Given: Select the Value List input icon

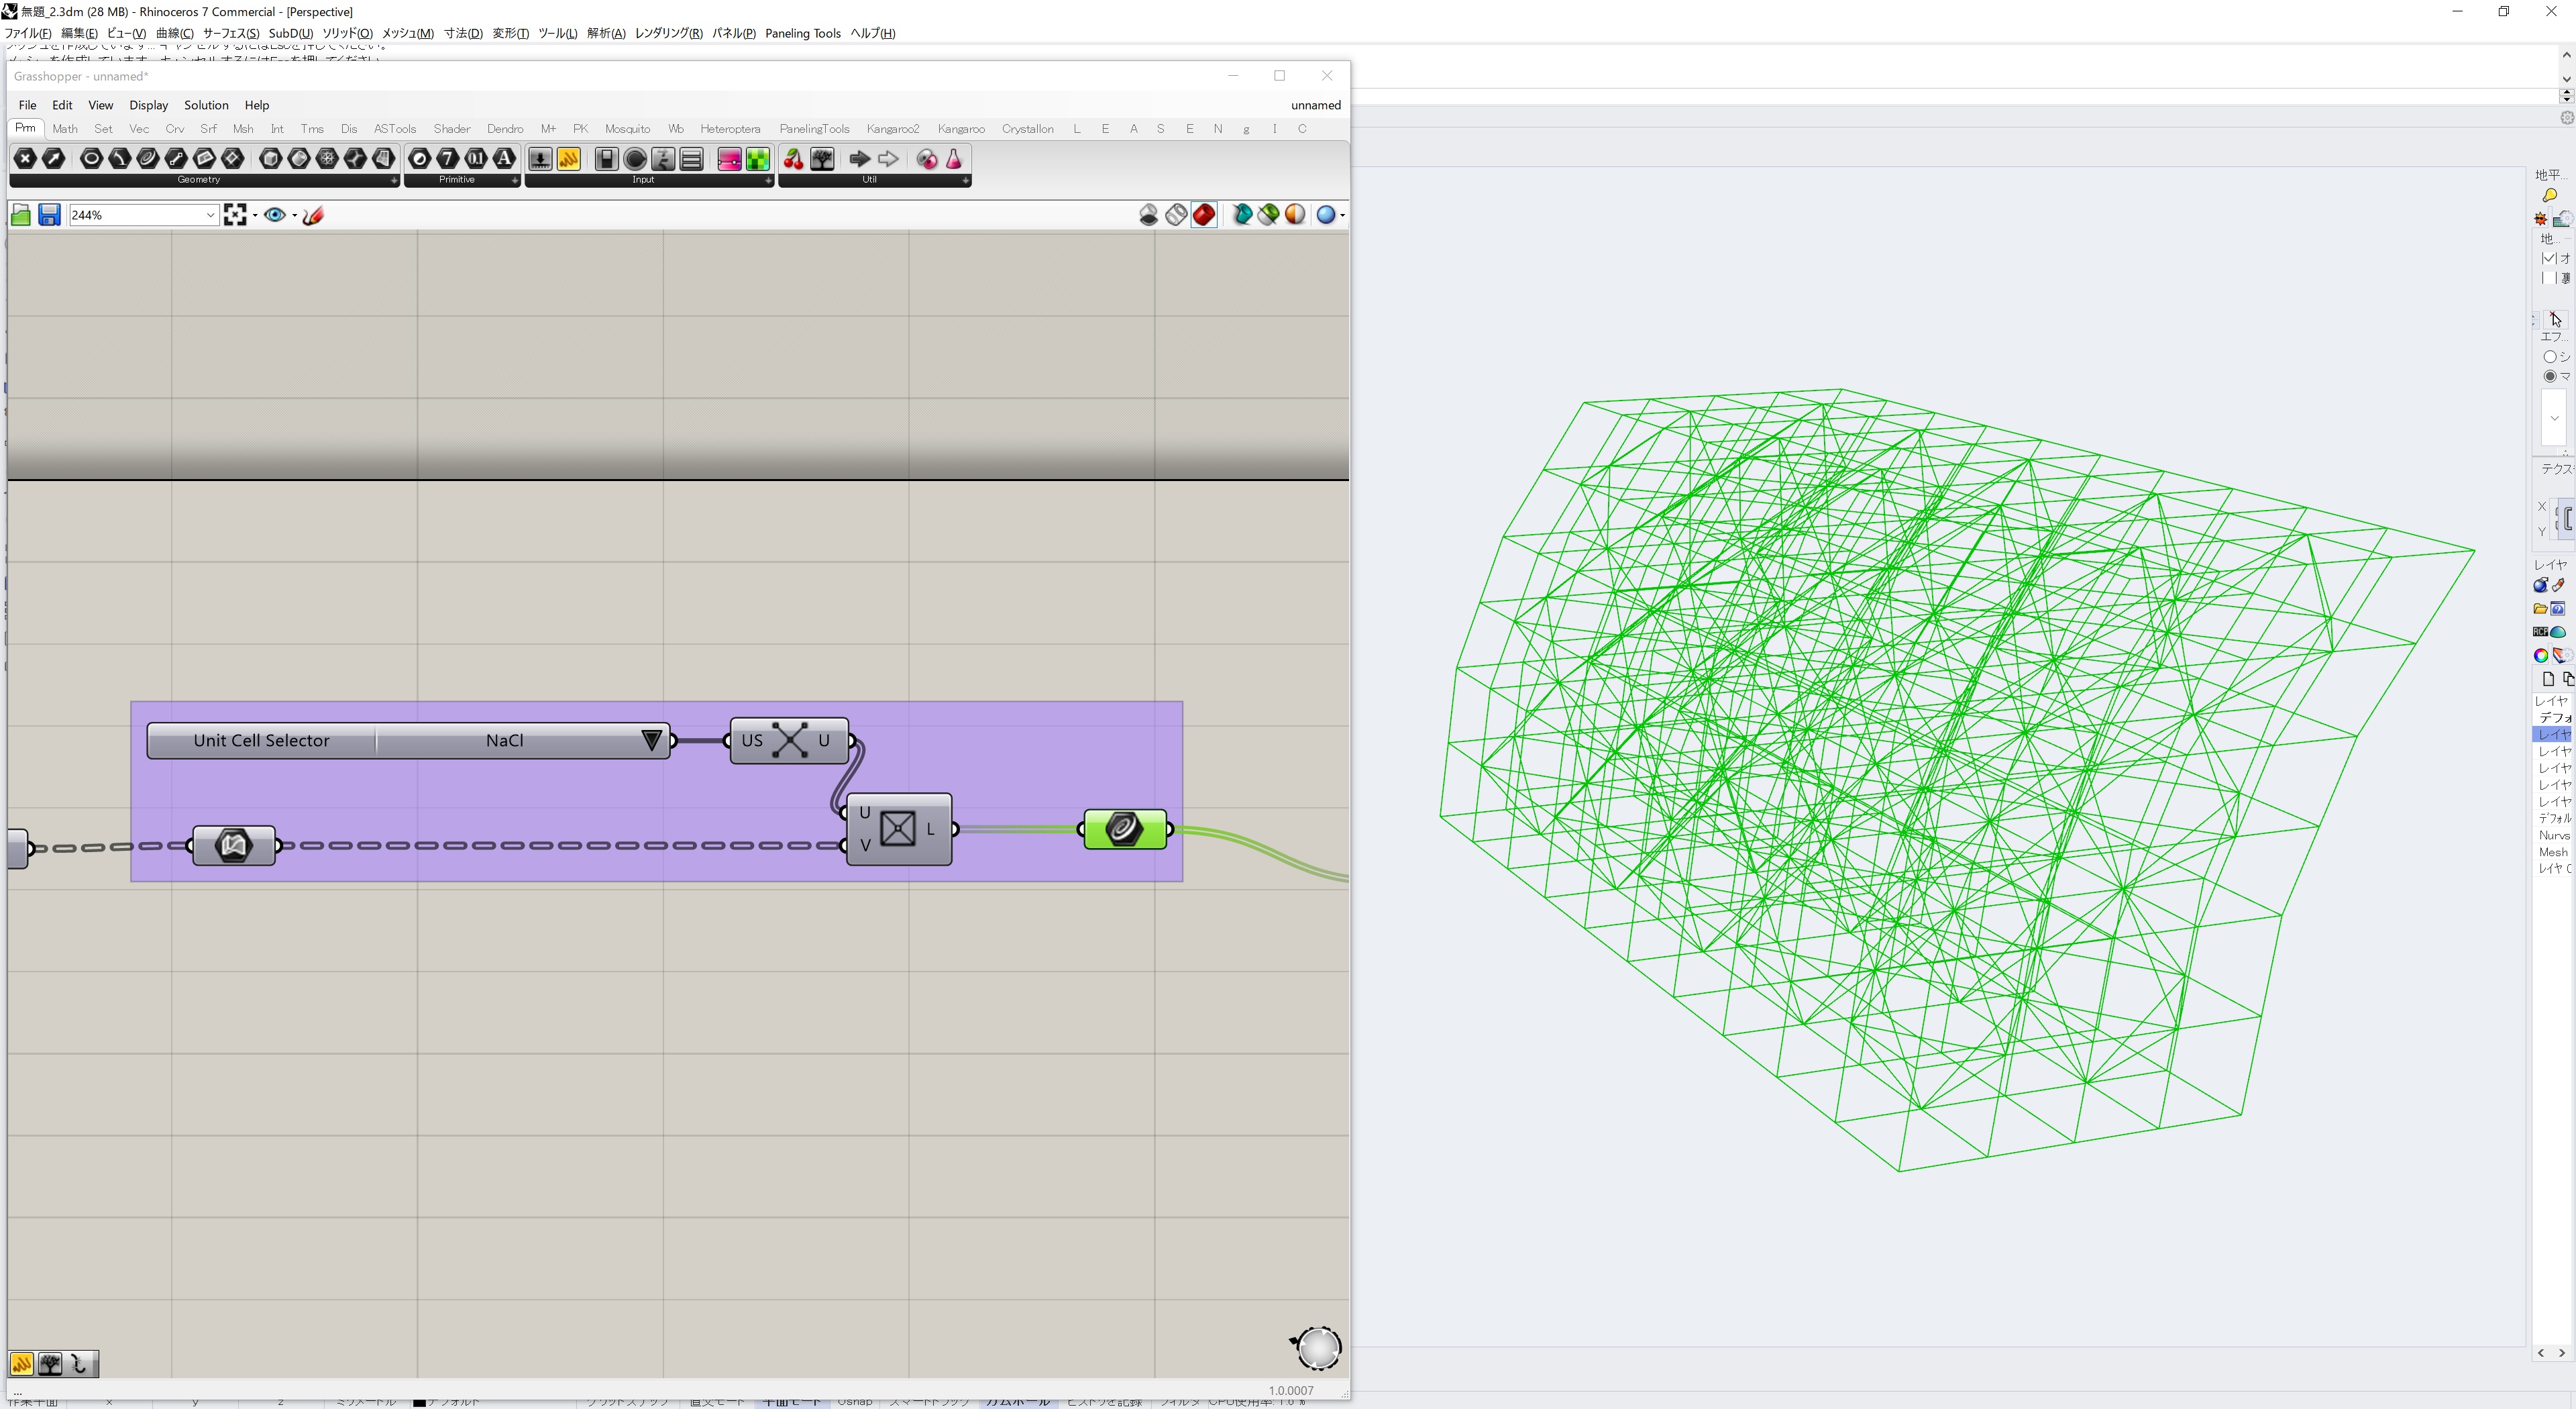Looking at the screenshot, I should [x=691, y=159].
